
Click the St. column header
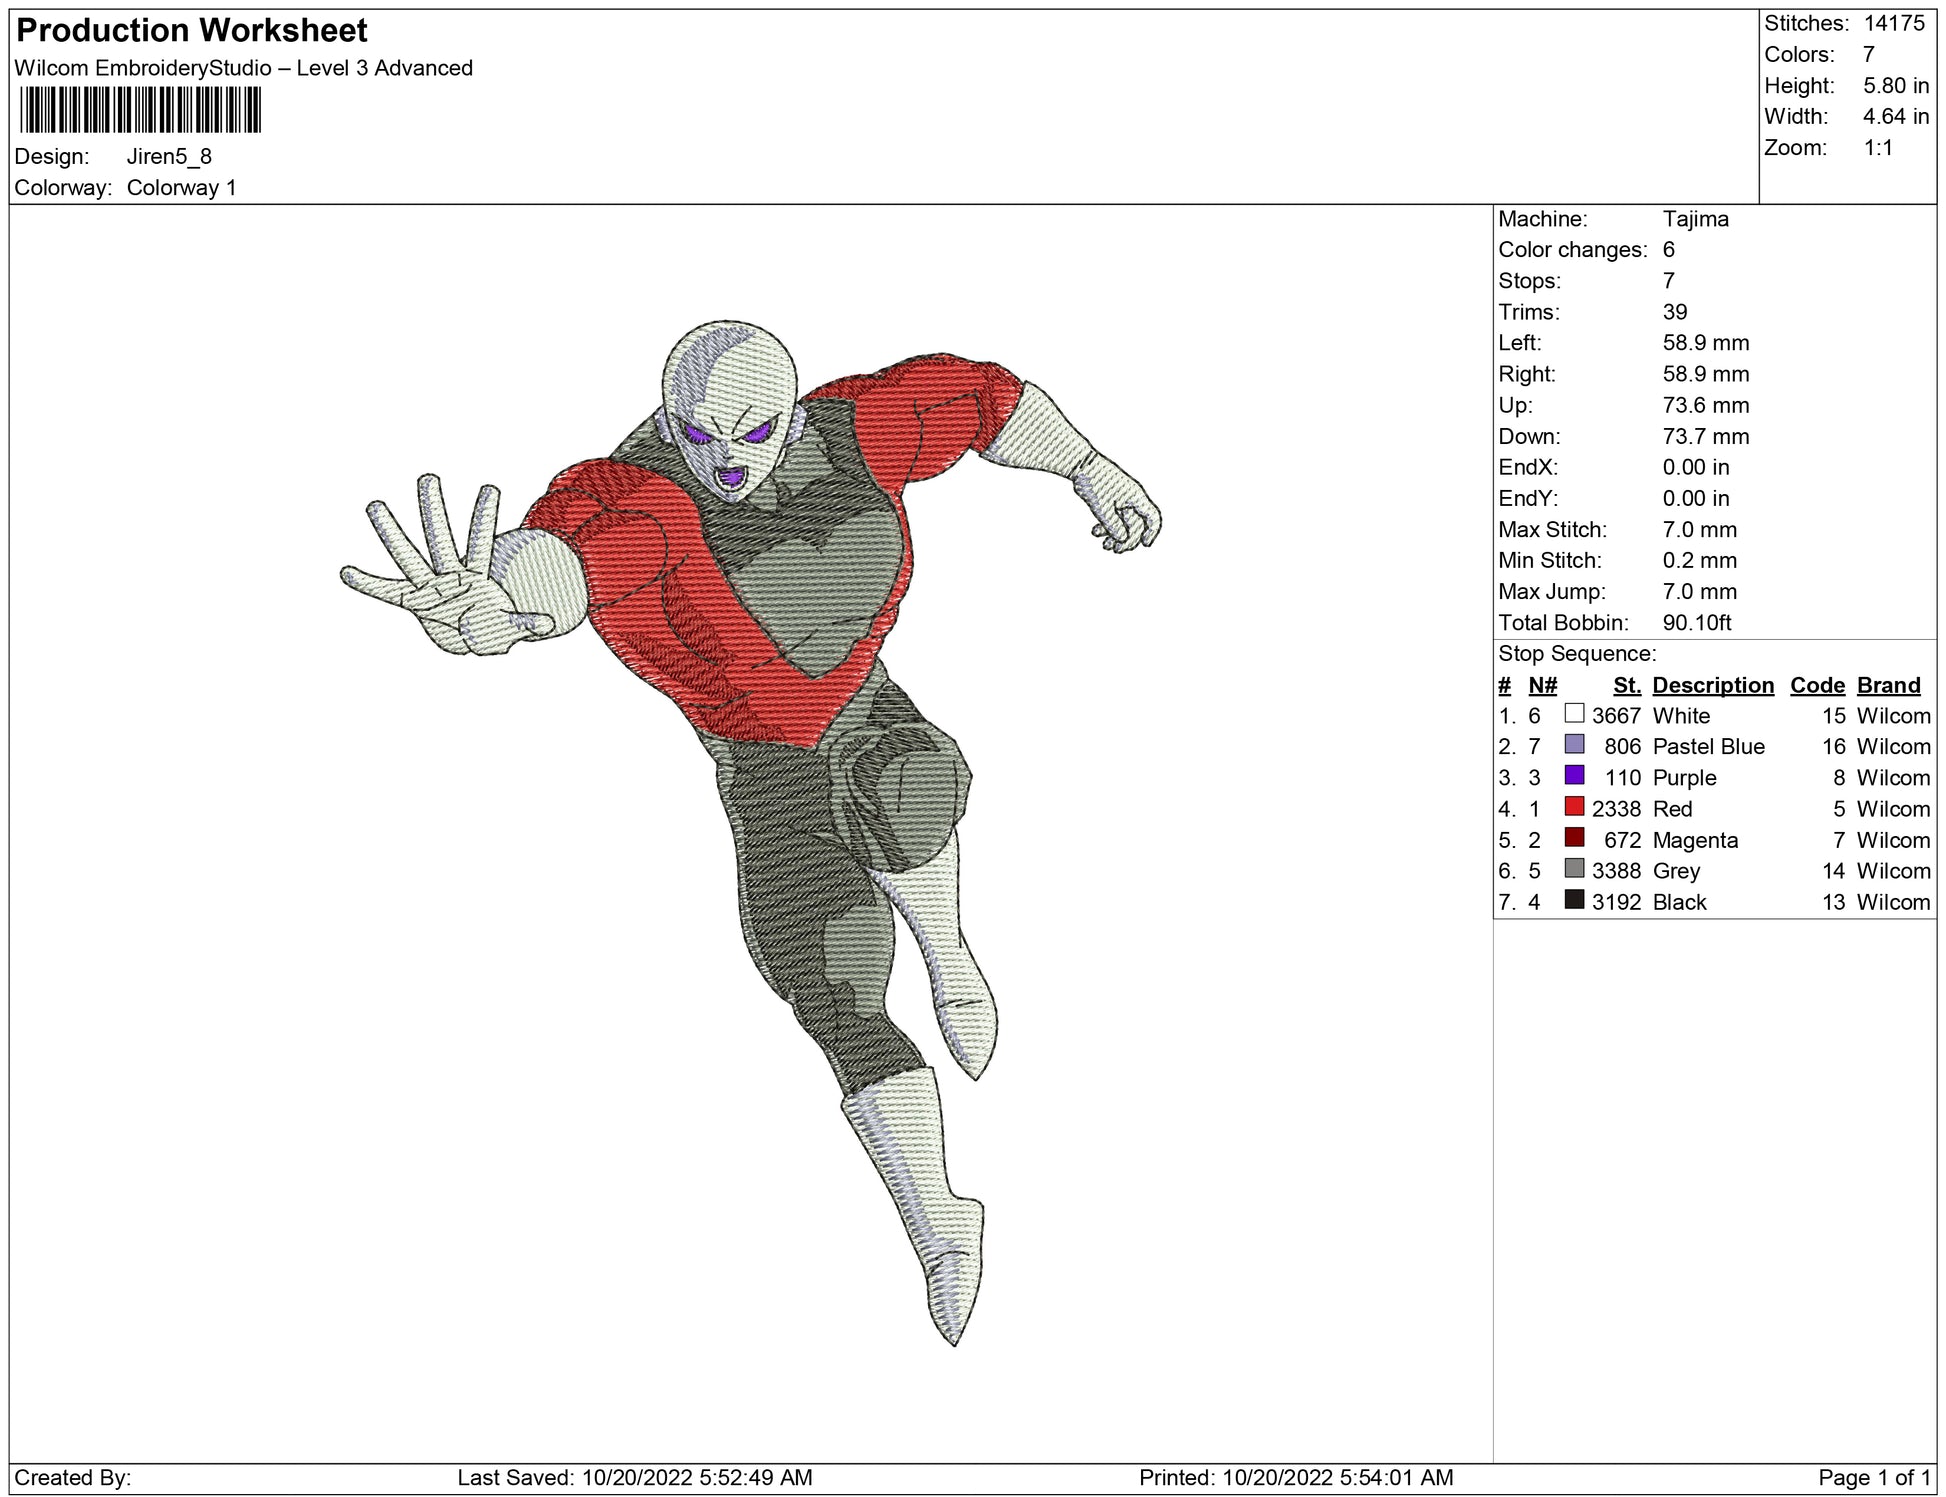[x=1627, y=685]
